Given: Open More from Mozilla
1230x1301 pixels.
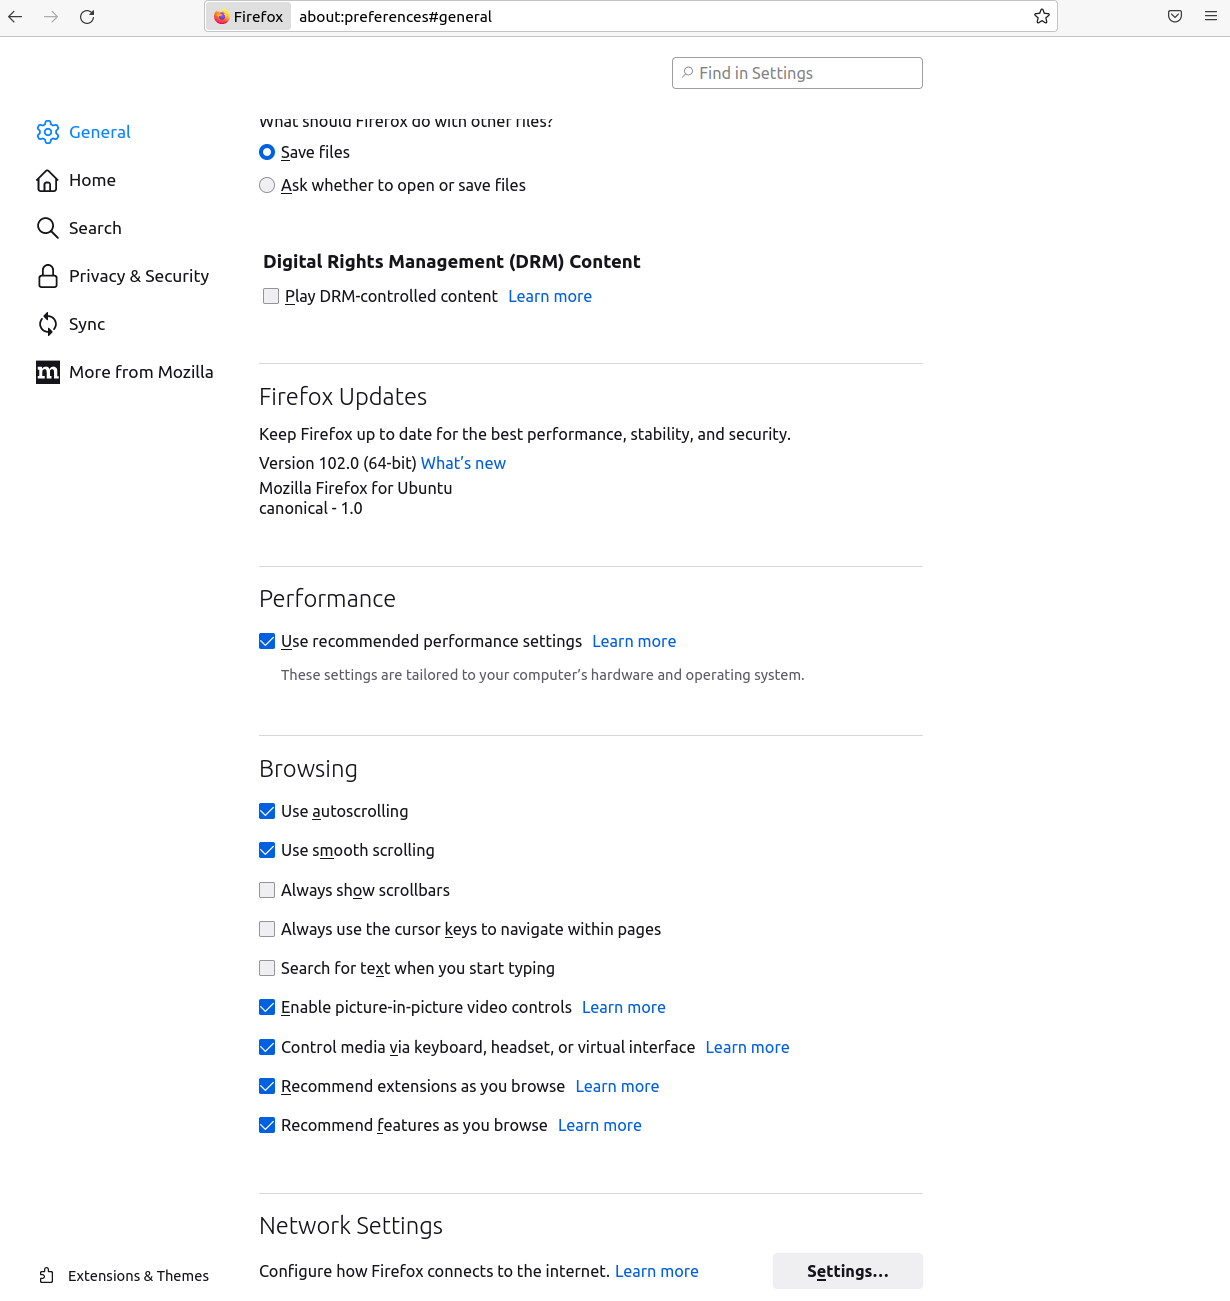Looking at the screenshot, I should tap(141, 372).
